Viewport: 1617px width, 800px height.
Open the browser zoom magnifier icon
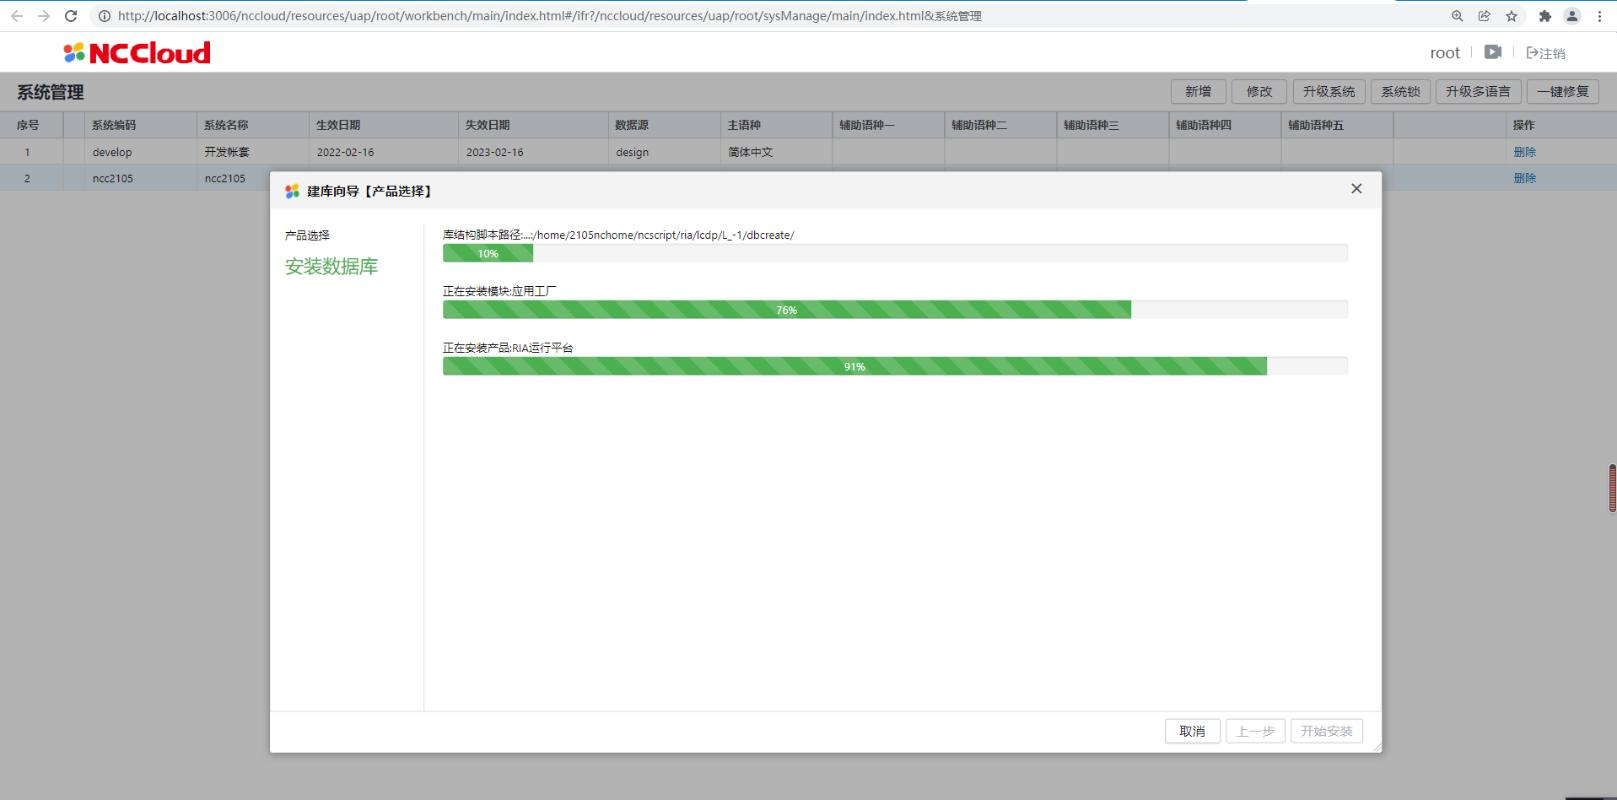click(x=1457, y=16)
